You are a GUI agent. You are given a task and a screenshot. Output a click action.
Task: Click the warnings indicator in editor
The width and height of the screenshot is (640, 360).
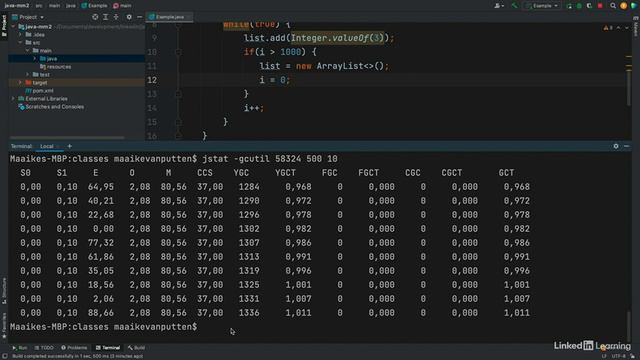pos(608,28)
